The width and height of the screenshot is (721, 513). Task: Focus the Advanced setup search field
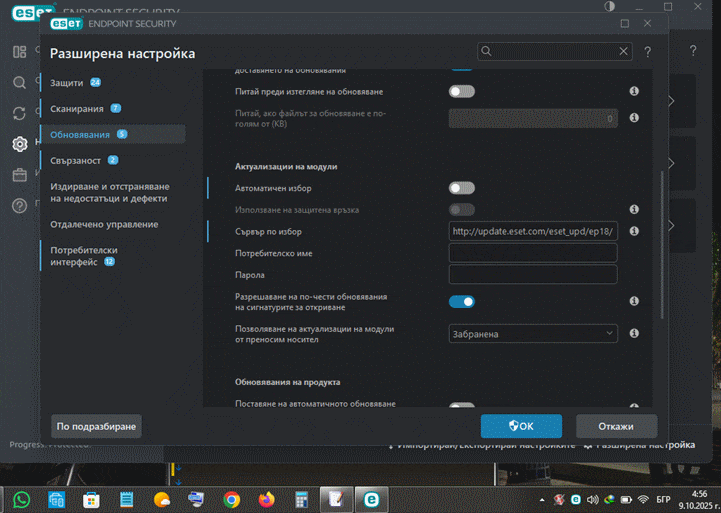(554, 51)
